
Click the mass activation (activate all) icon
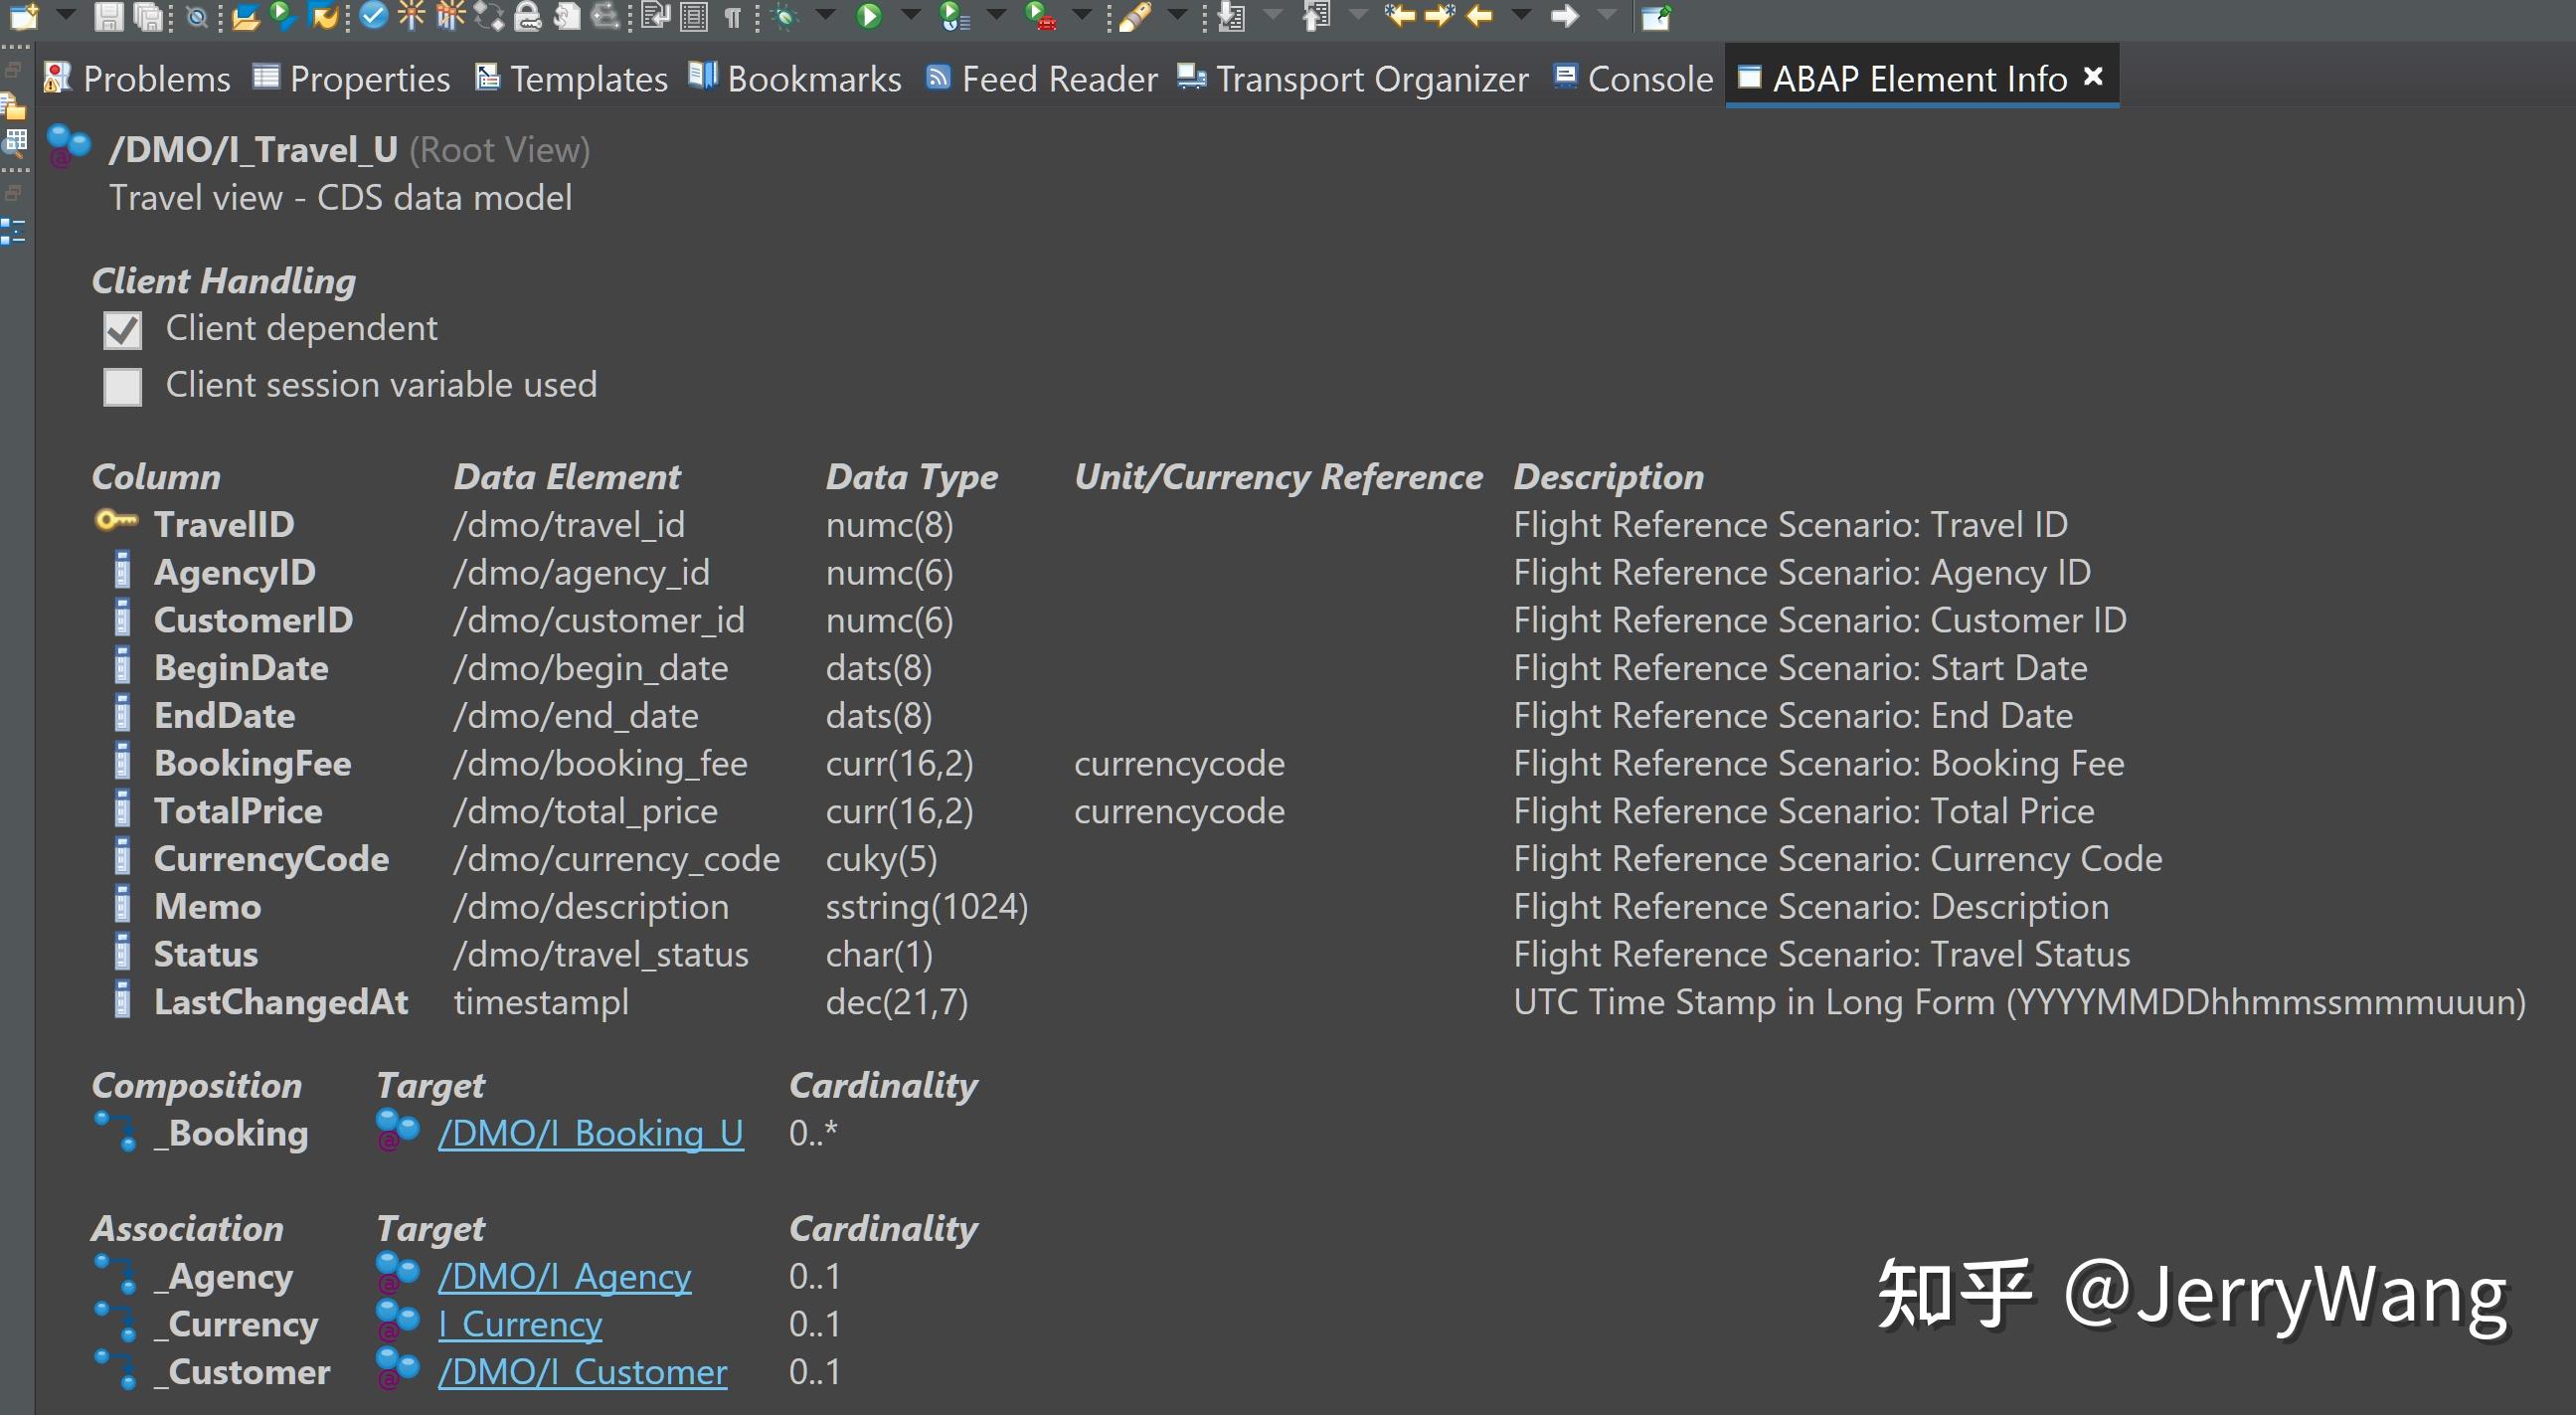click(x=450, y=17)
